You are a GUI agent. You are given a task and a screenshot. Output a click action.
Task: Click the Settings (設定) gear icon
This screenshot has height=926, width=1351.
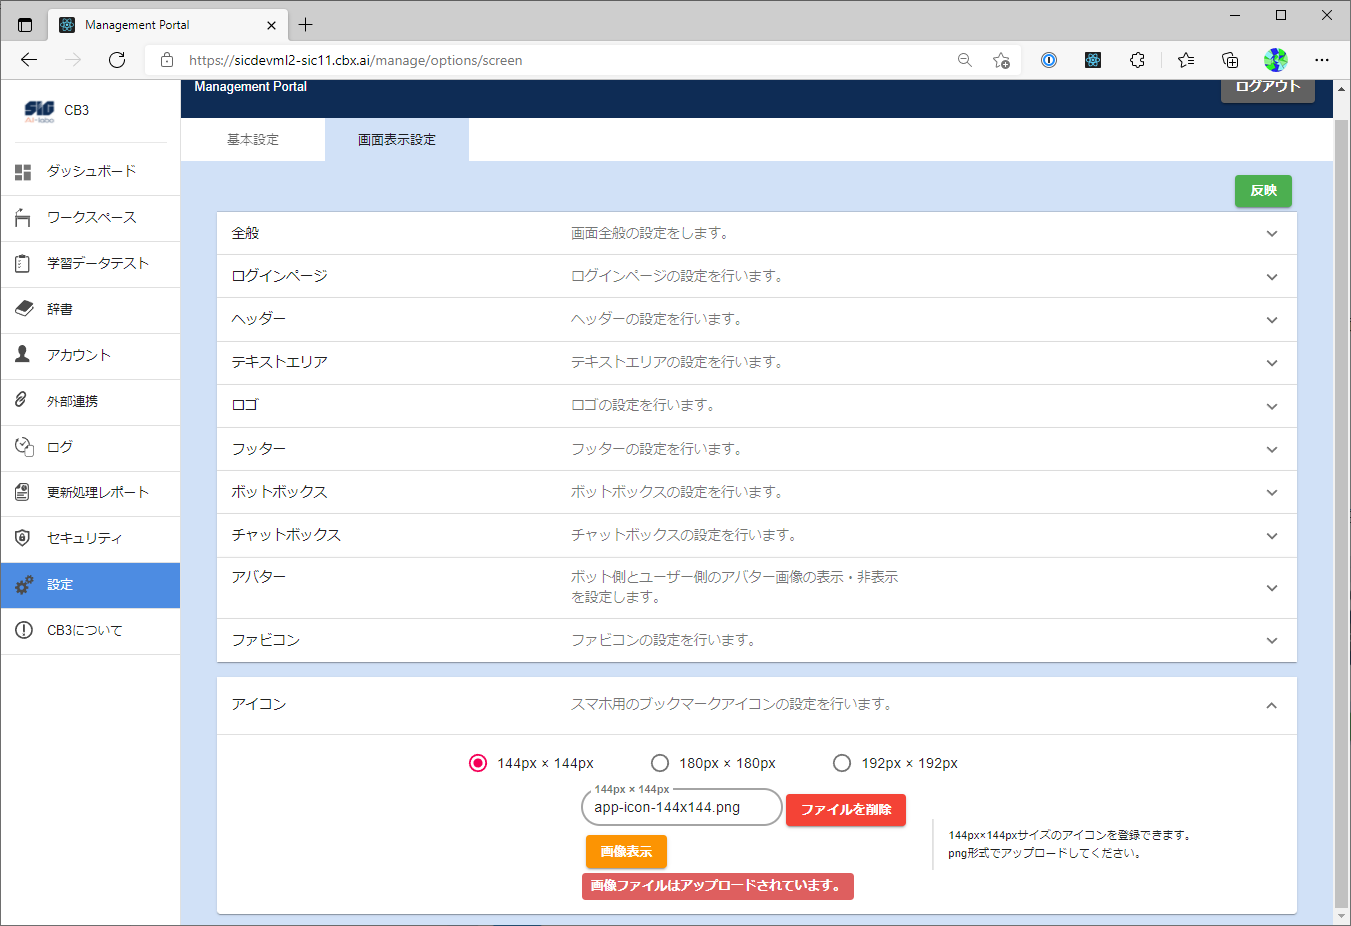pyautogui.click(x=24, y=585)
